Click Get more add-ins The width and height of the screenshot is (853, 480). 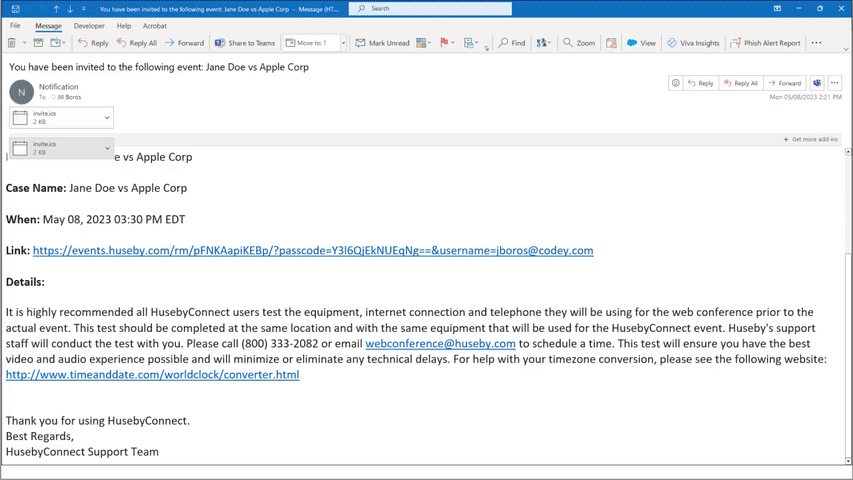point(811,139)
